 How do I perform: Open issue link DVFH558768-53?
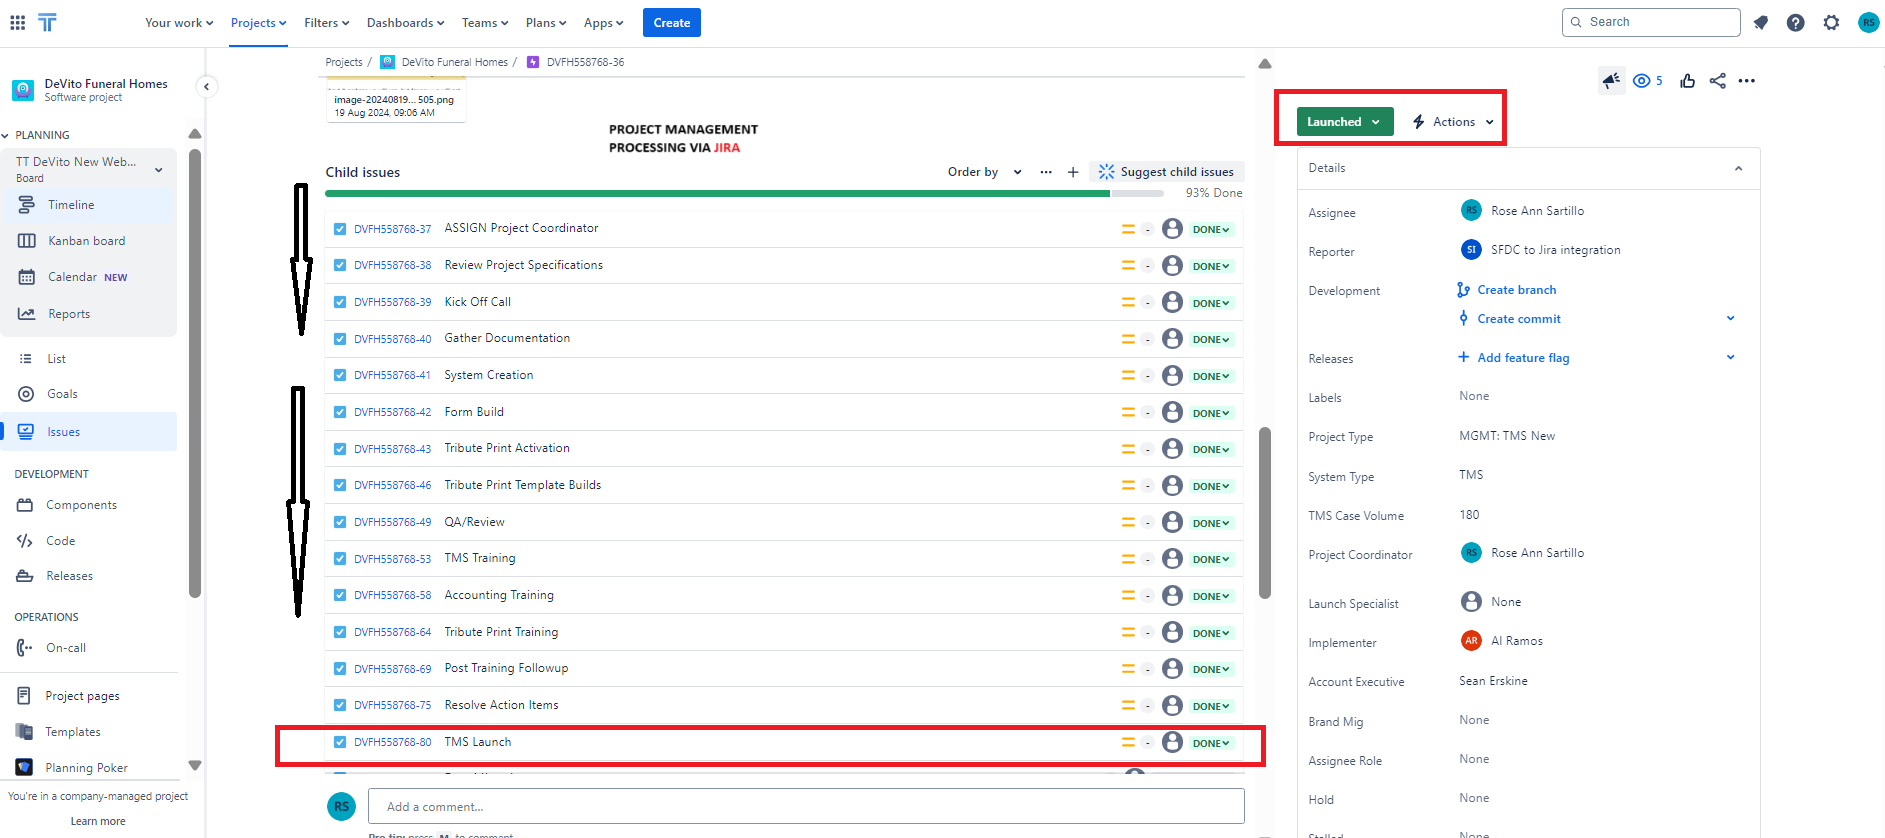[393, 559]
